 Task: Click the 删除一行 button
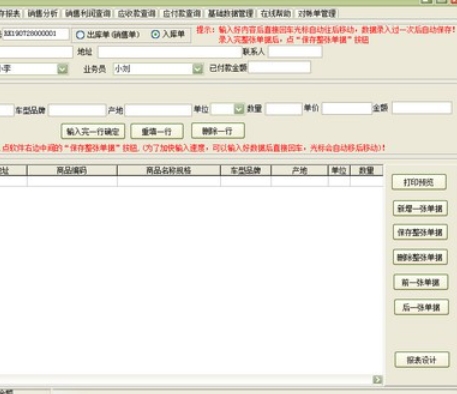[218, 131]
